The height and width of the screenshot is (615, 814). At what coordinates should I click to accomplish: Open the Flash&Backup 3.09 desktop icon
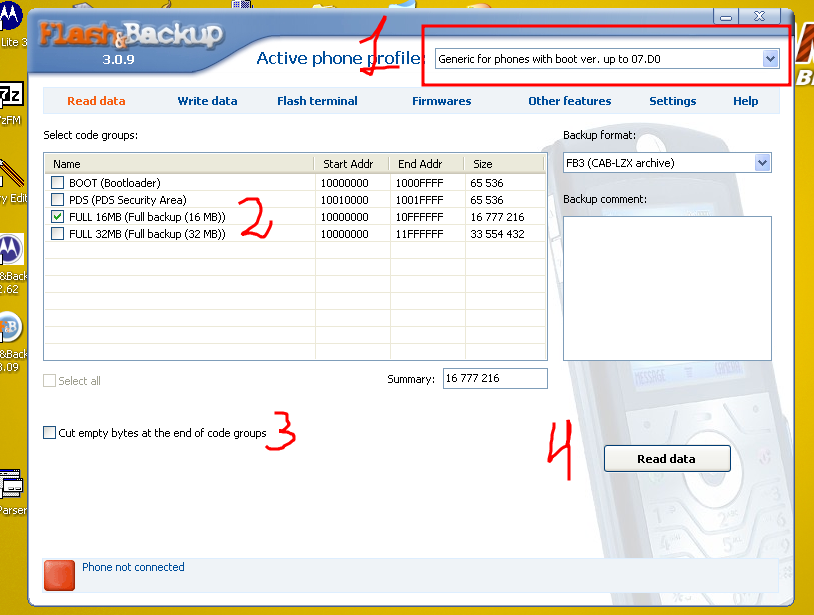[10, 327]
